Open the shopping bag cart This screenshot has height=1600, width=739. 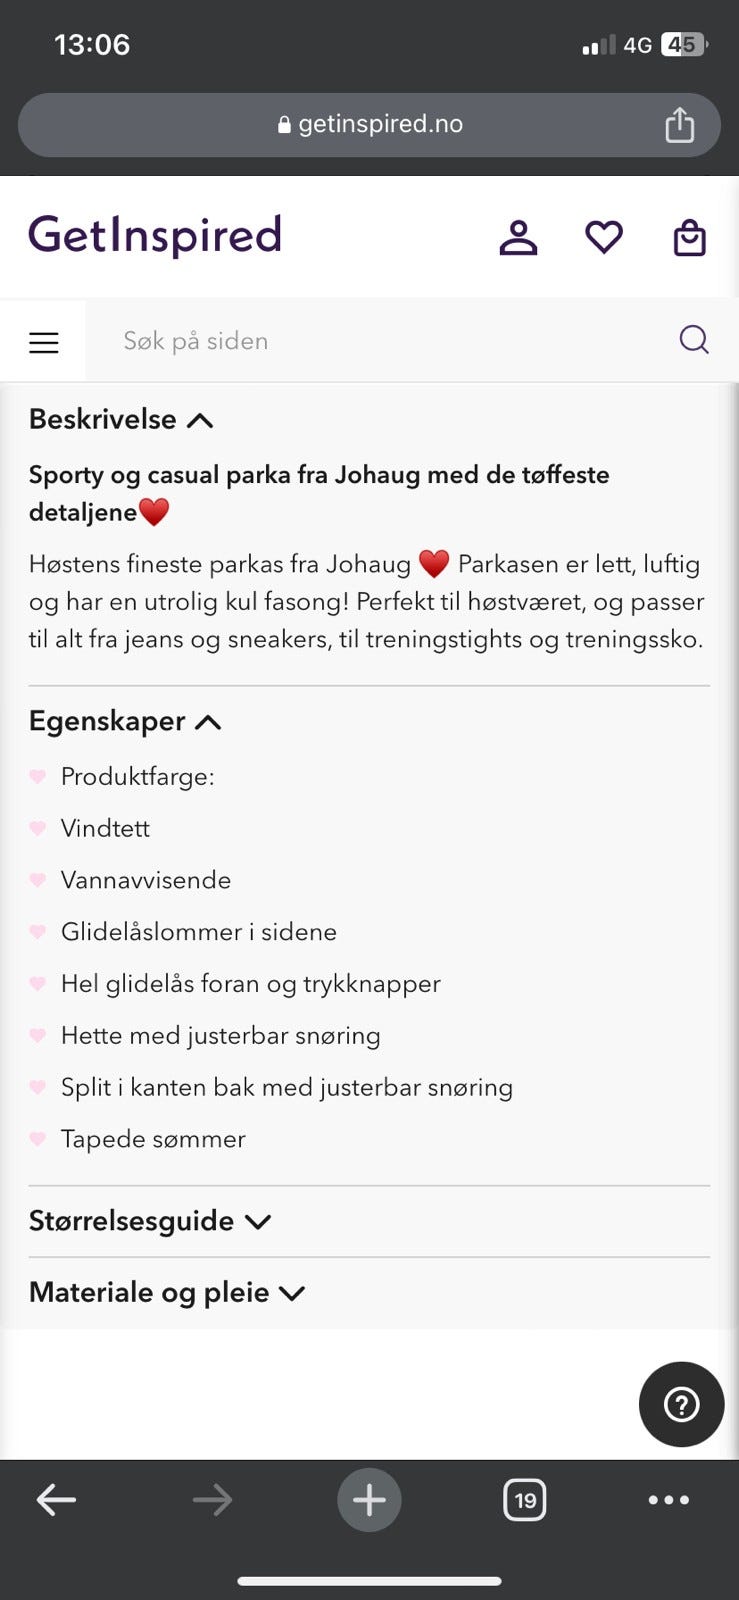tap(690, 238)
